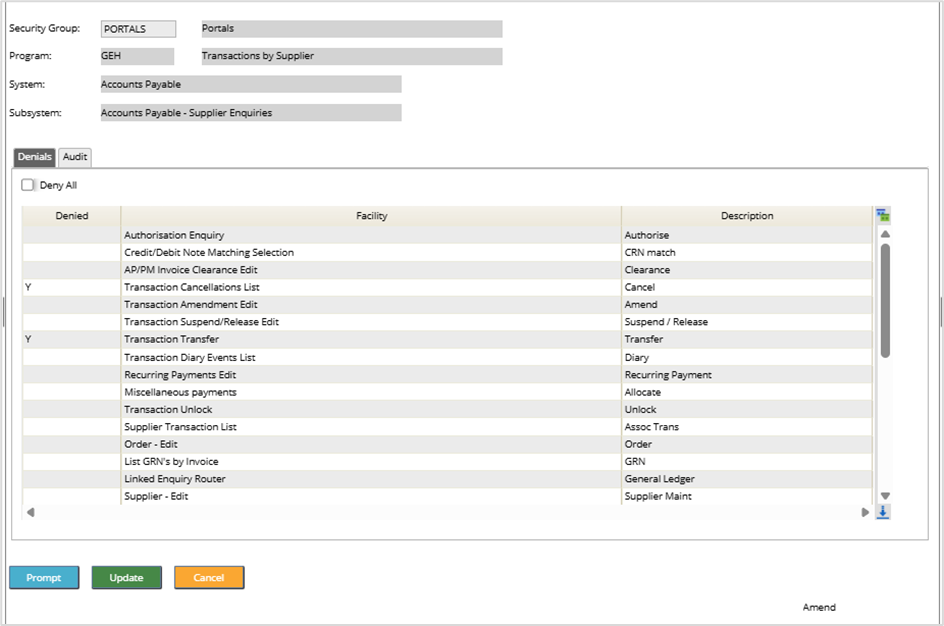The image size is (944, 626).
Task: Click the General Ledger description cell
Action: (747, 480)
